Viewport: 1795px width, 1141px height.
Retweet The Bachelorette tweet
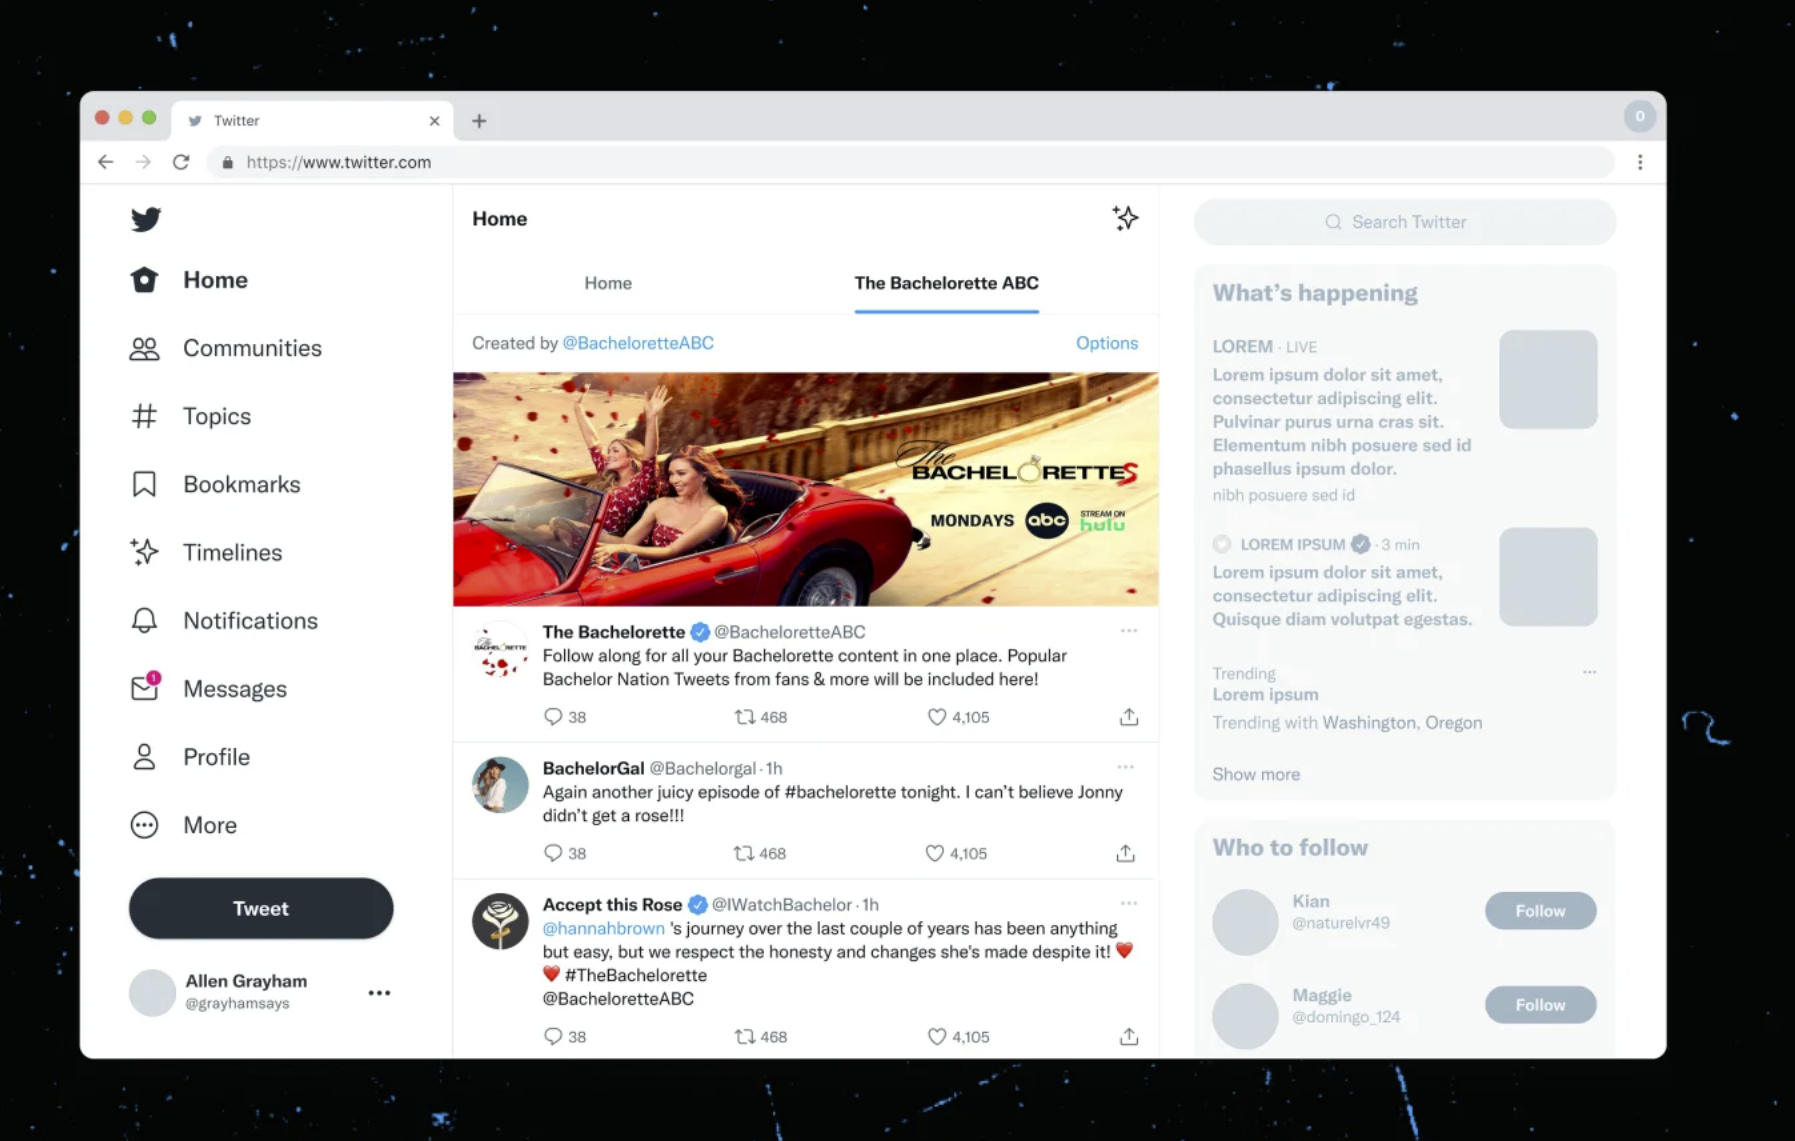pos(760,717)
